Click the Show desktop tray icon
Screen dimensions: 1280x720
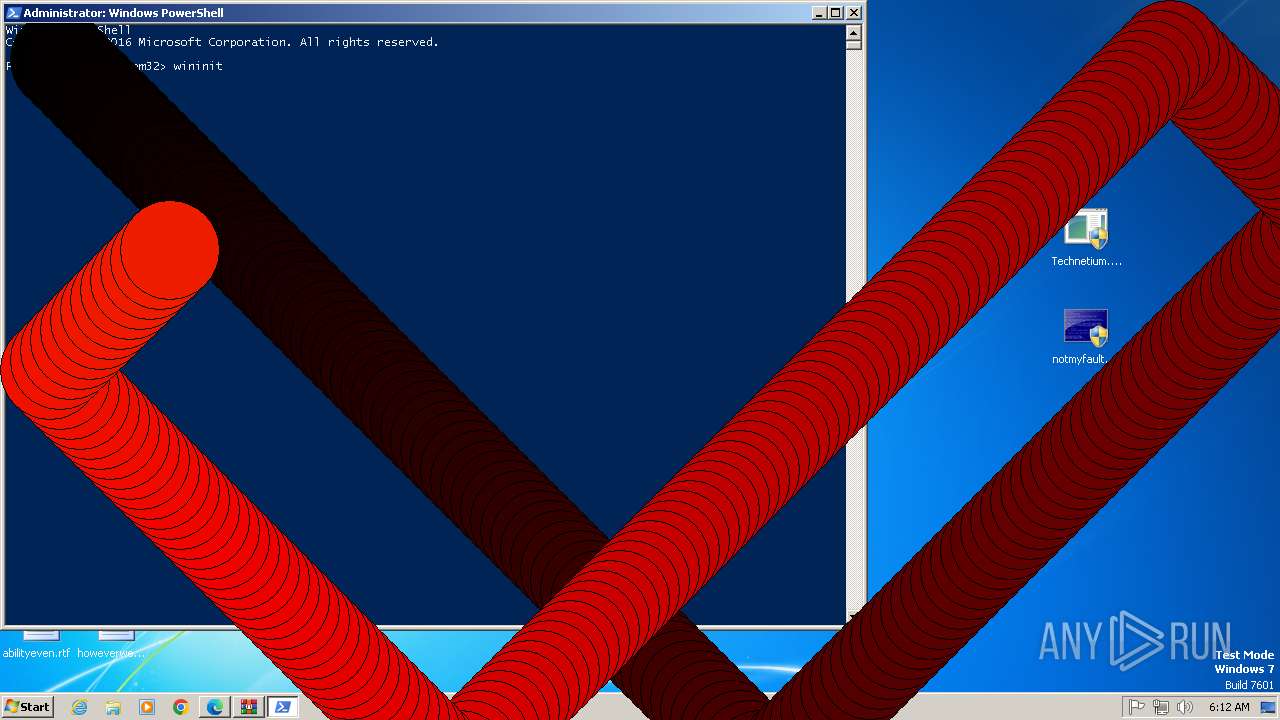point(1268,707)
